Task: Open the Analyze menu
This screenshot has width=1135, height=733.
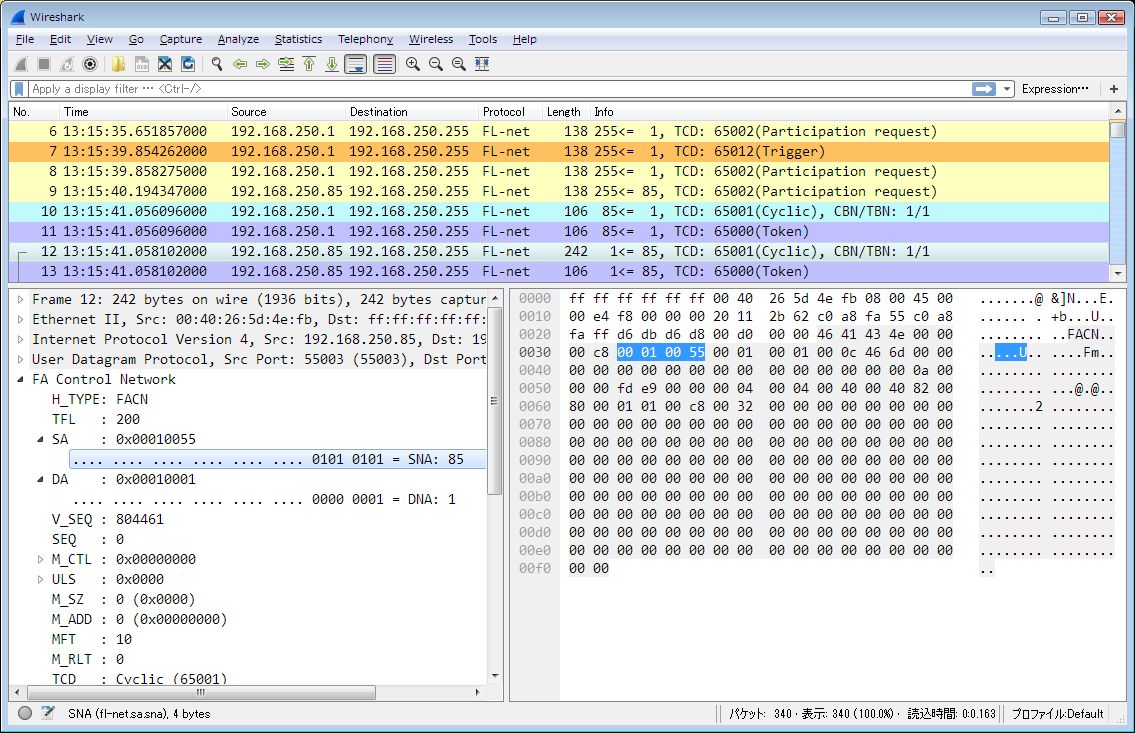Action: (238, 39)
